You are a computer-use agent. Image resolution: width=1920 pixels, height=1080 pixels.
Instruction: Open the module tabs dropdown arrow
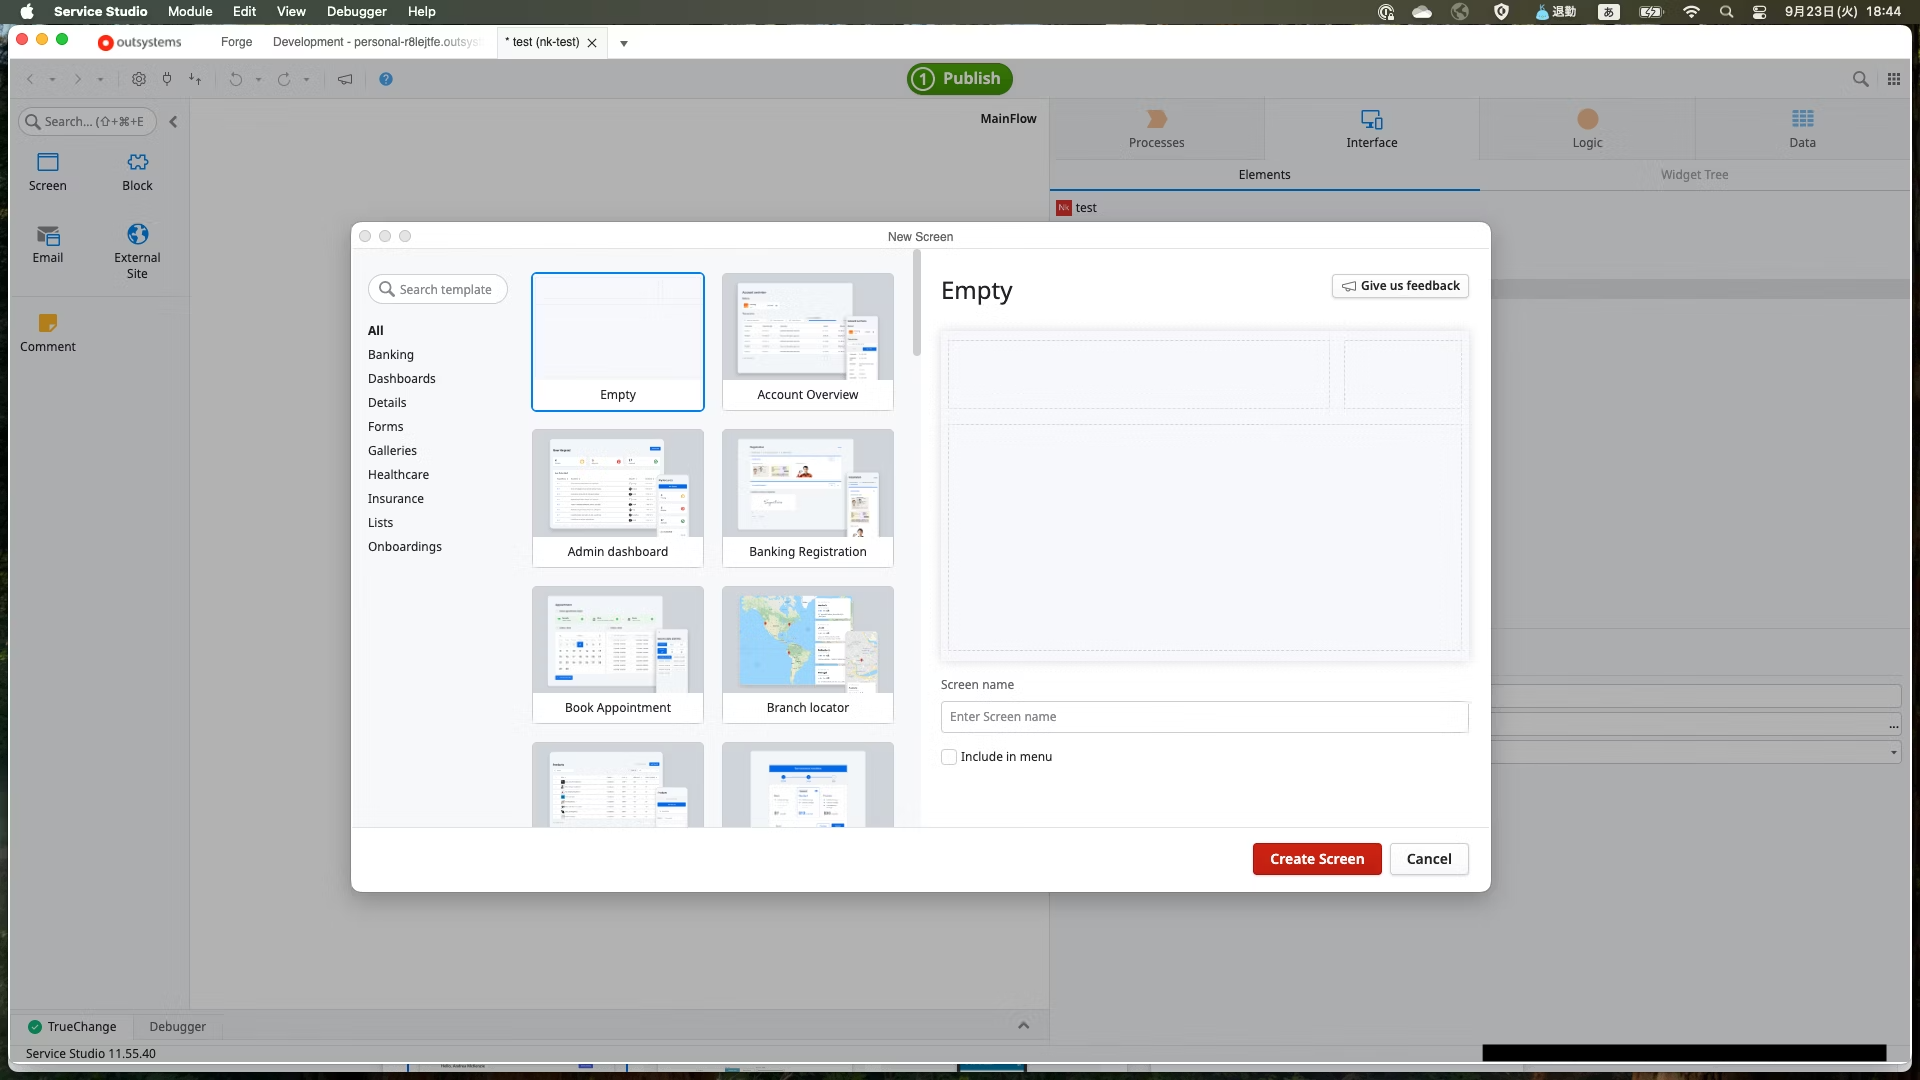[624, 43]
